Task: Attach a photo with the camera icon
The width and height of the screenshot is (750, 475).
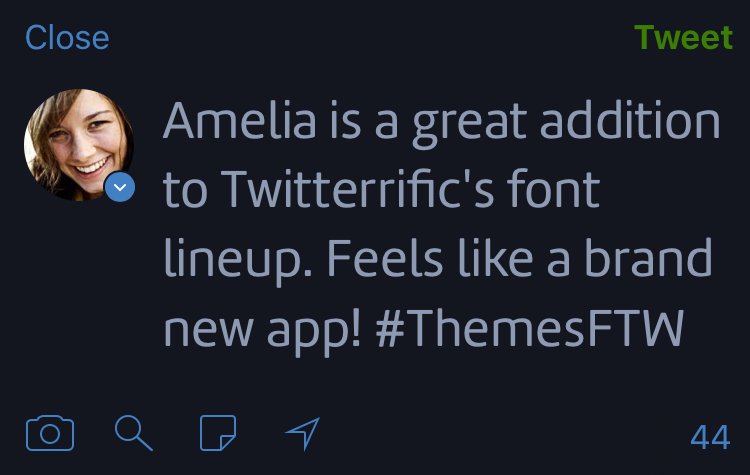Action: point(50,433)
